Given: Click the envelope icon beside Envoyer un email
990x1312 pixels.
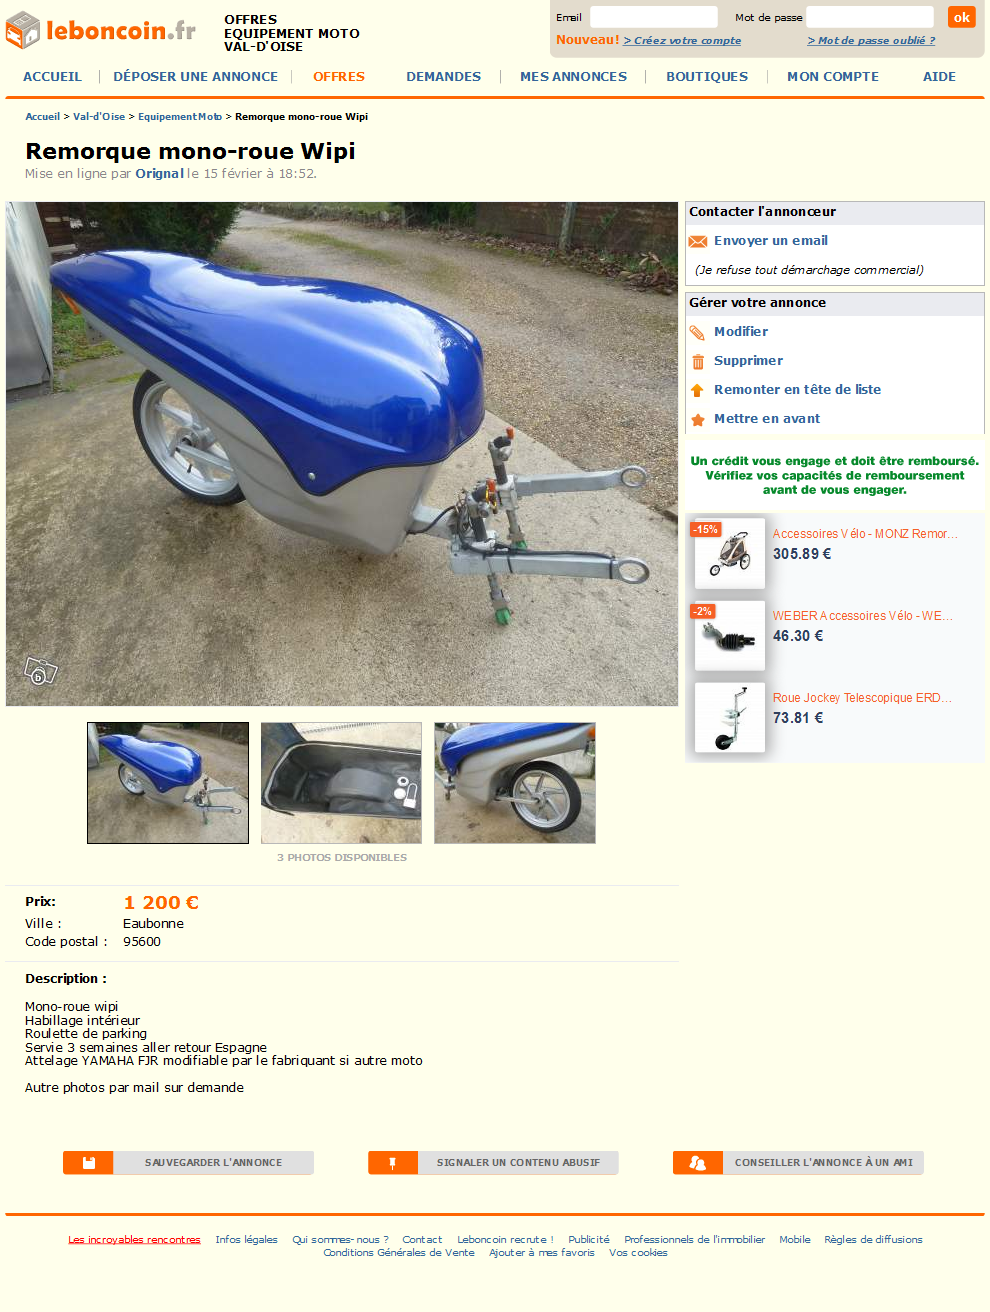Looking at the screenshot, I should pyautogui.click(x=698, y=241).
